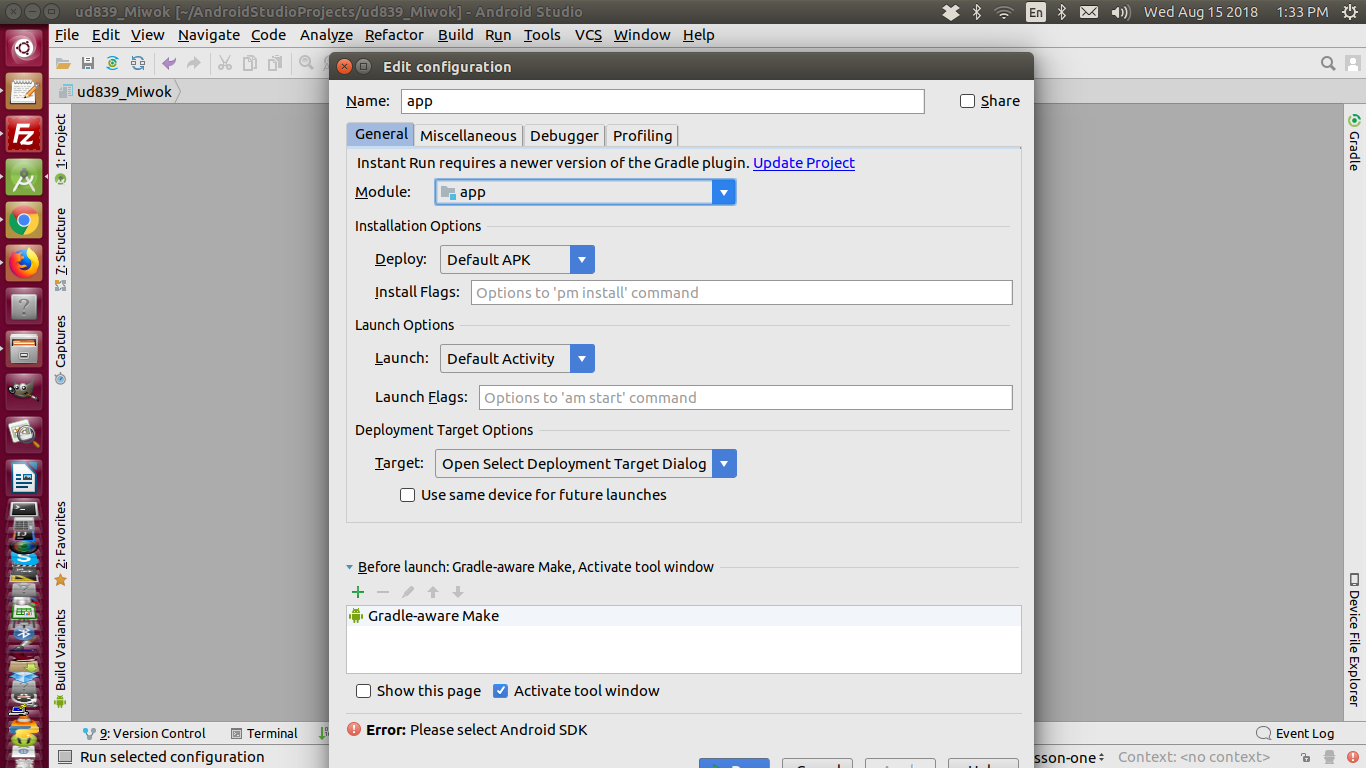This screenshot has height=768, width=1366.
Task: Open the Ubuntu Dash search
Action: point(24,47)
